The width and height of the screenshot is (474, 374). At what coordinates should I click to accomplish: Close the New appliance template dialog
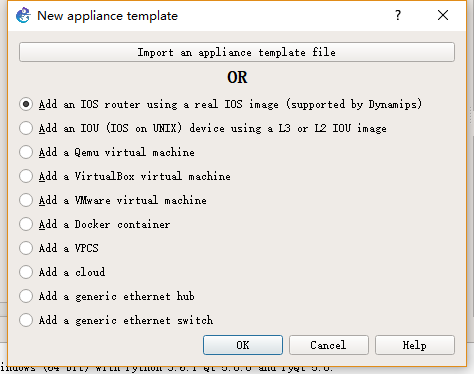443,15
